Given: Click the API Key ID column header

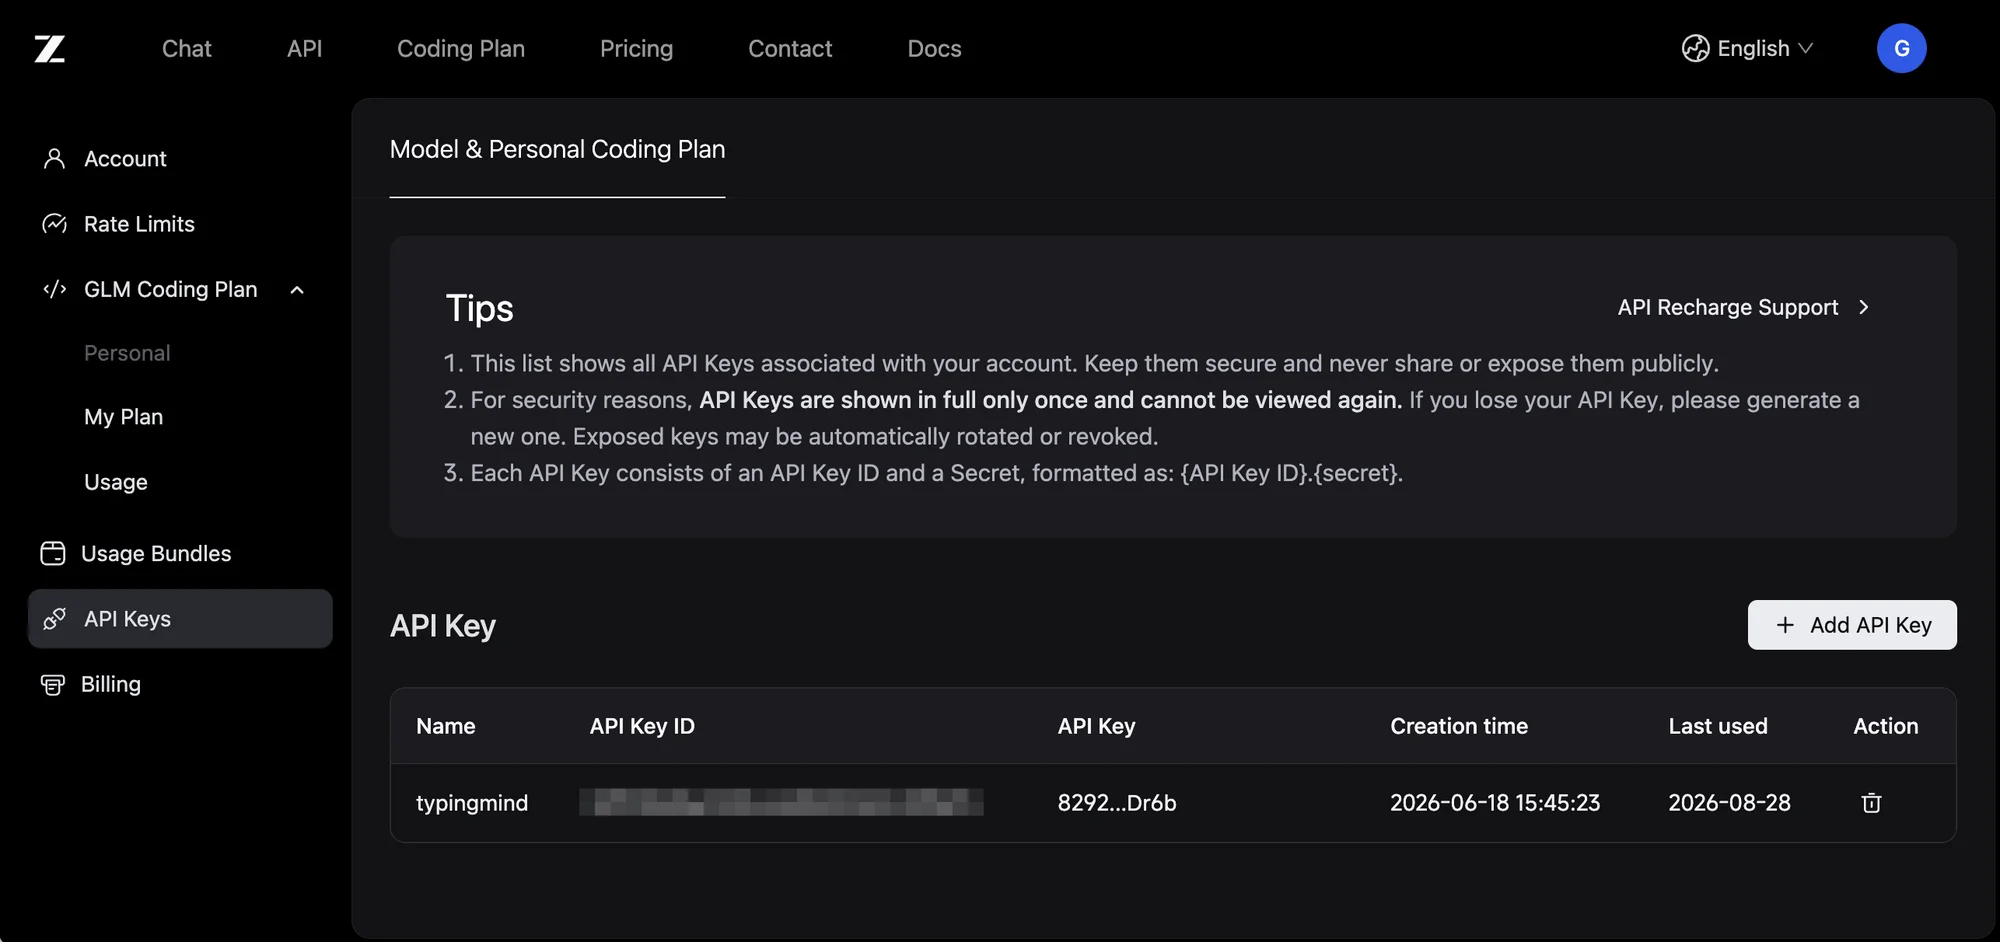Looking at the screenshot, I should (x=642, y=726).
